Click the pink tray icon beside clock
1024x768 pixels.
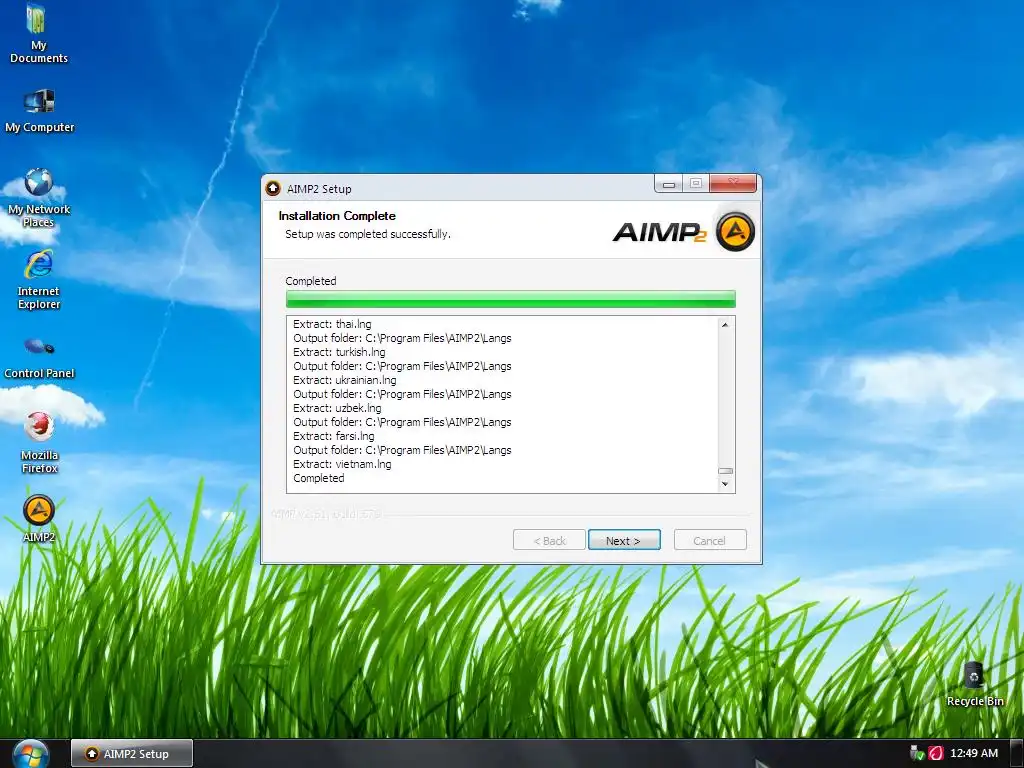[936, 753]
